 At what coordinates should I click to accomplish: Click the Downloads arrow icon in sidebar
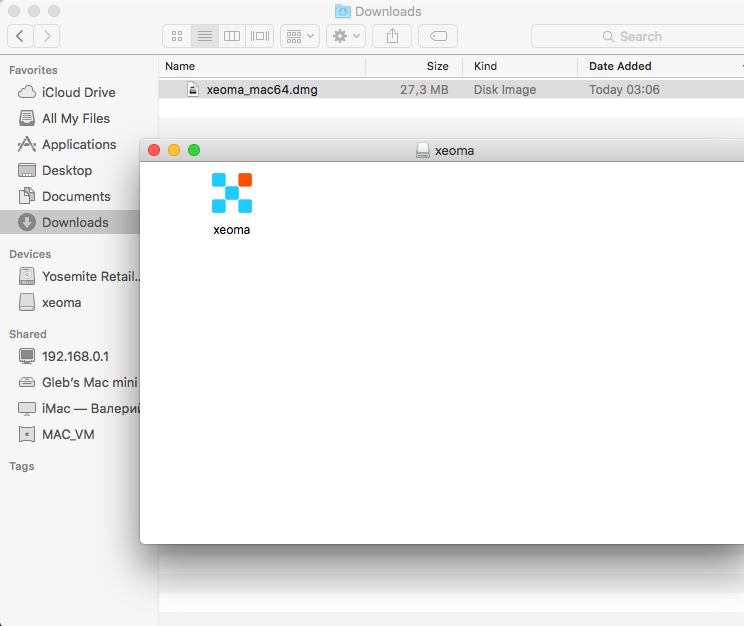[x=27, y=222]
